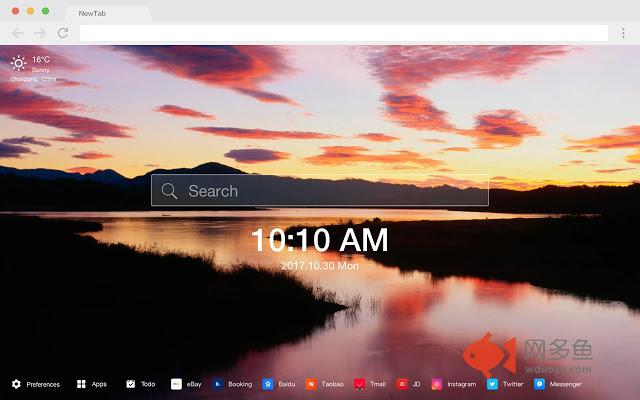
Task: Open Preferences gear icon
Action: click(x=16, y=384)
